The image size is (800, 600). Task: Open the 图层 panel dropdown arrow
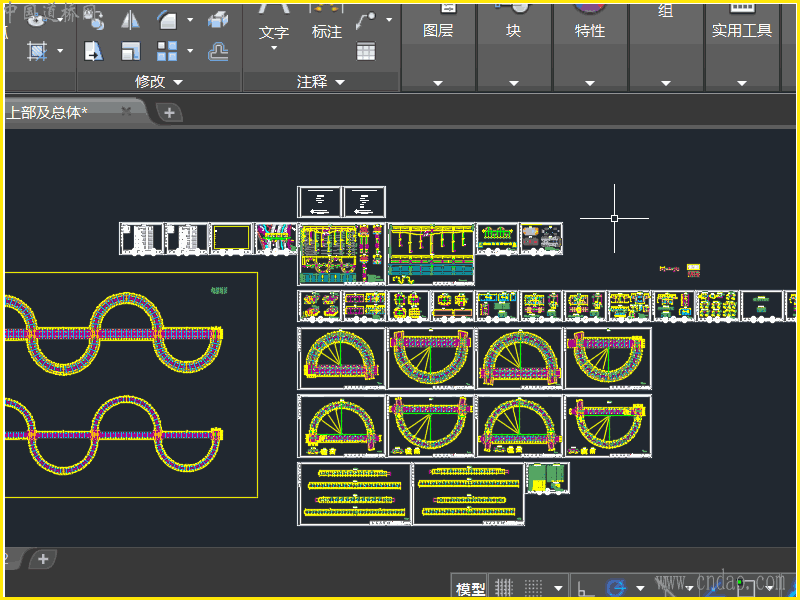(x=437, y=83)
